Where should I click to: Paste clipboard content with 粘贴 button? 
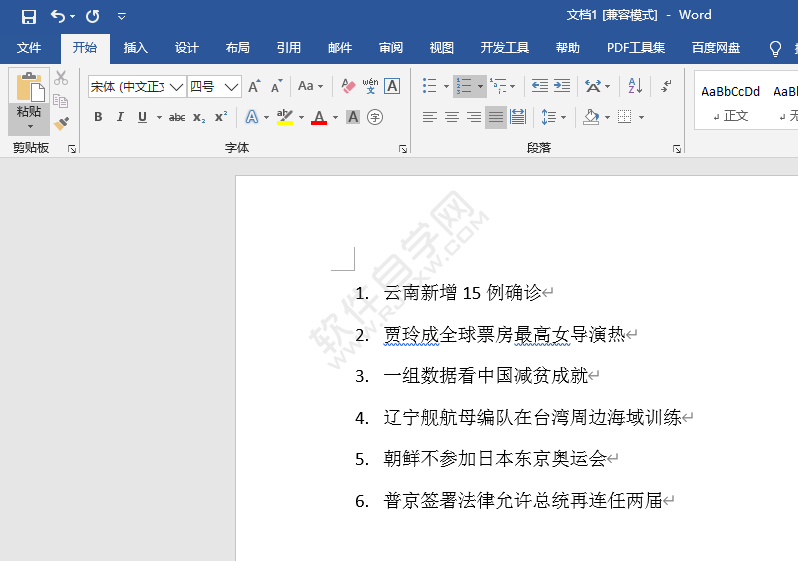click(x=29, y=100)
